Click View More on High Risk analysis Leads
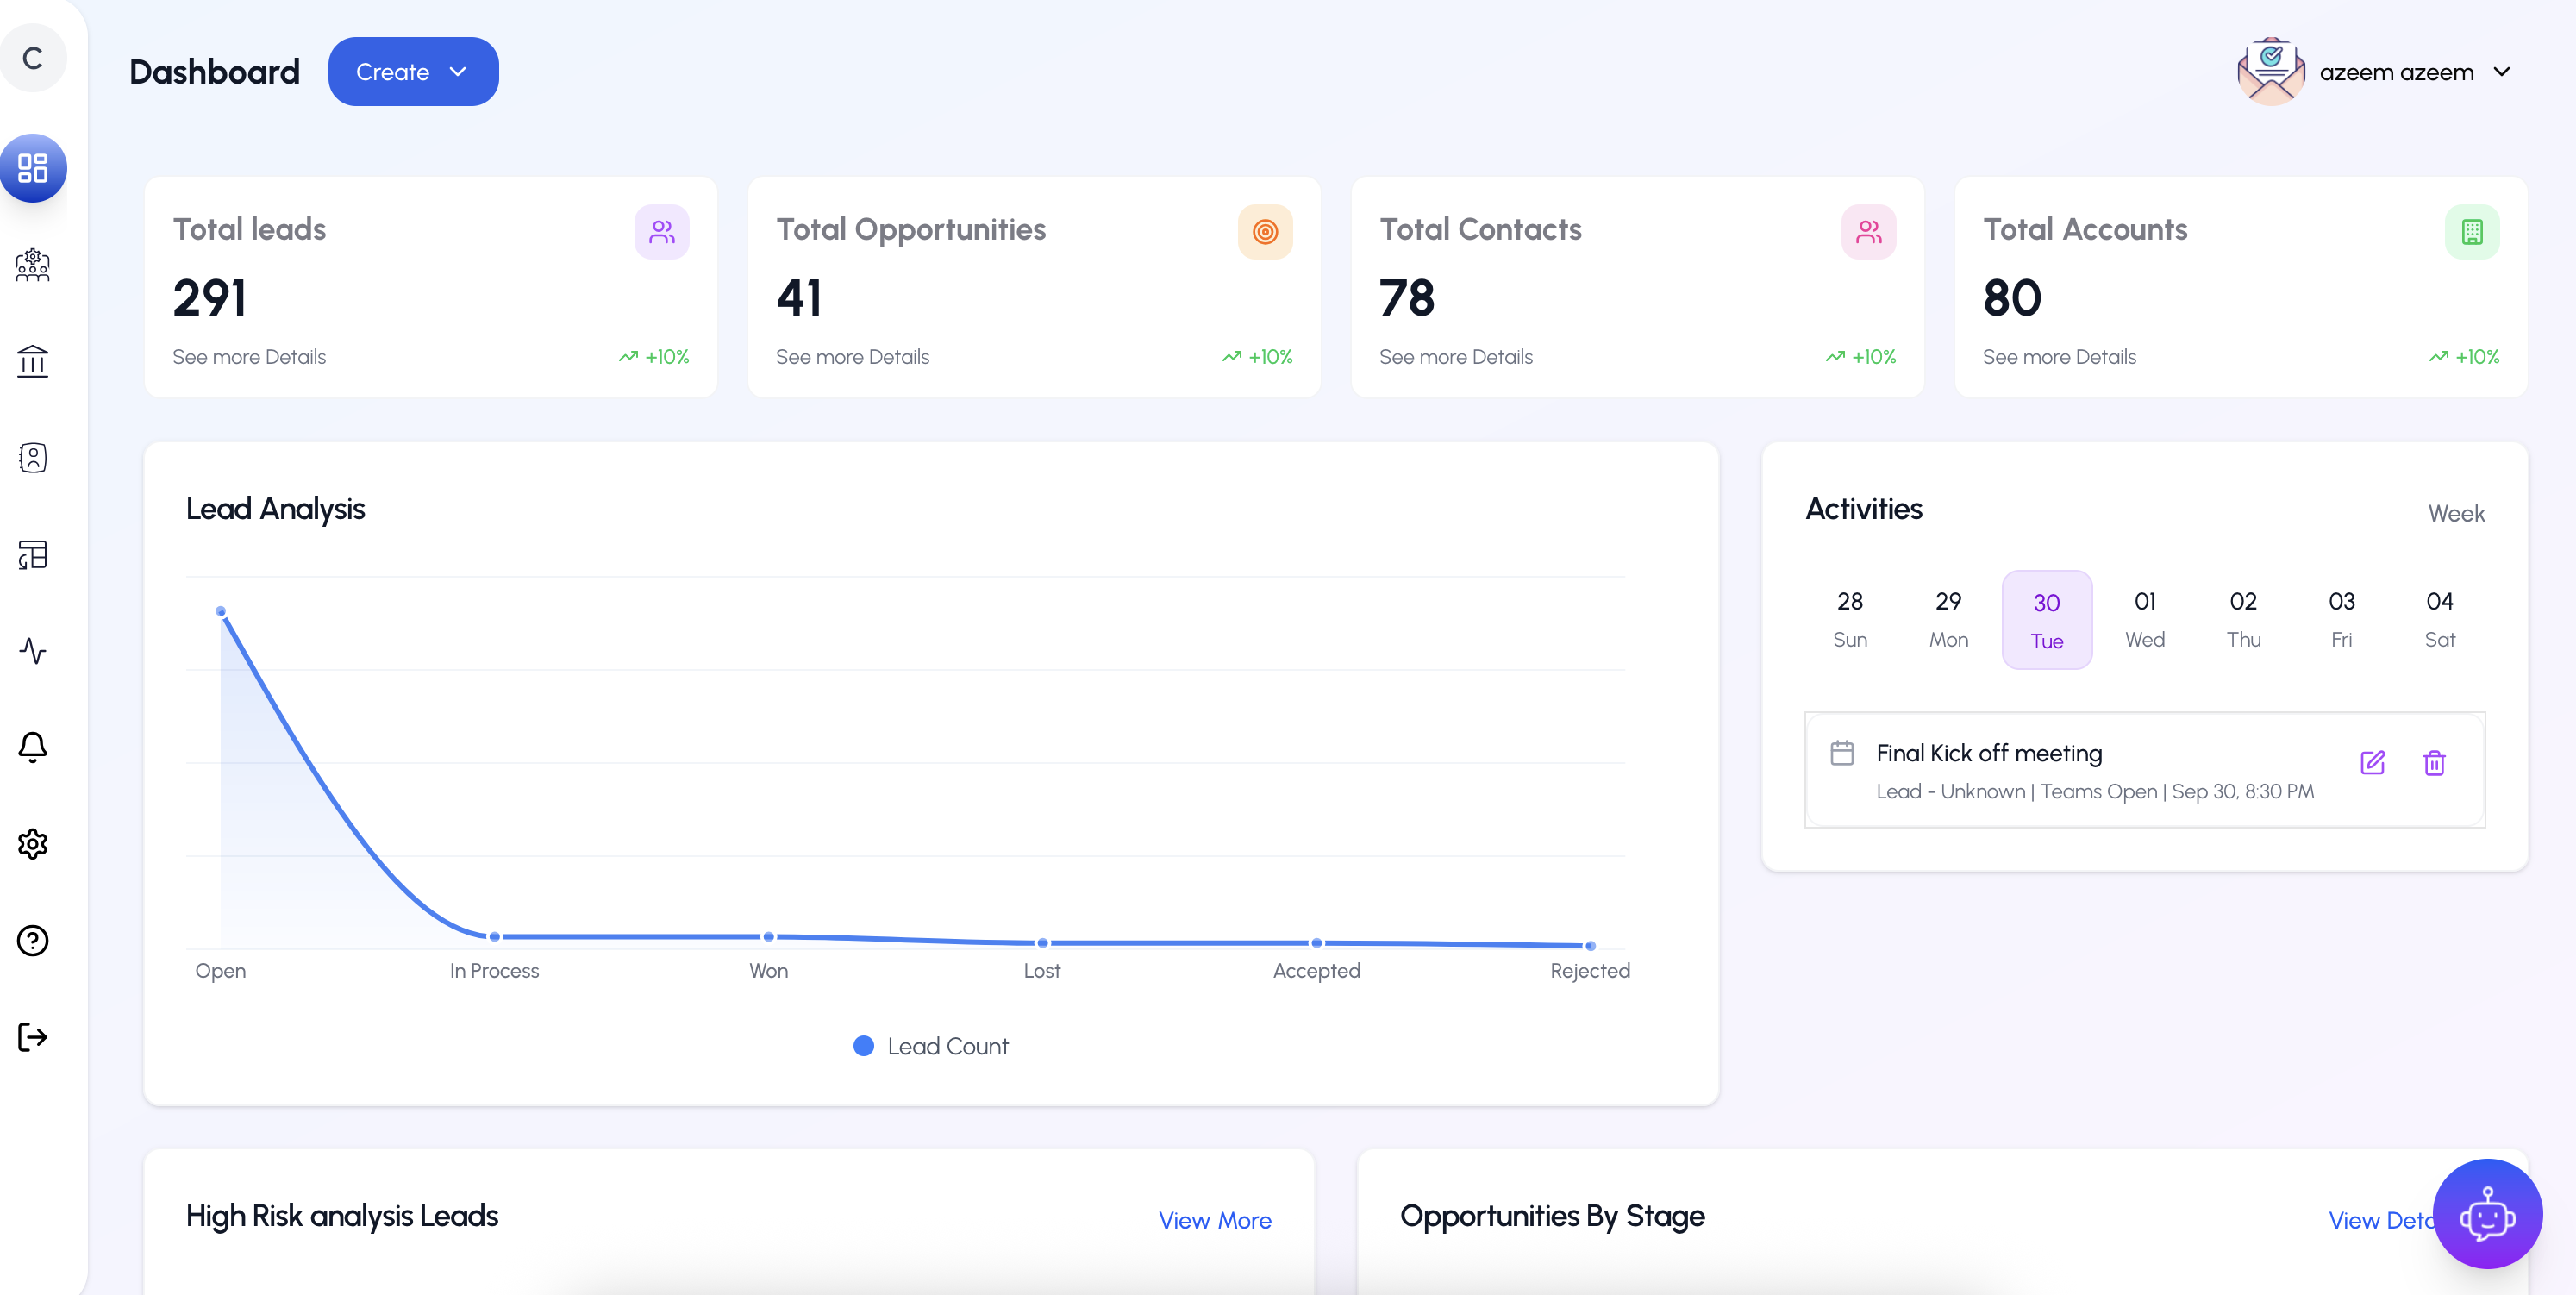Image resolution: width=2576 pixels, height=1295 pixels. tap(1215, 1220)
